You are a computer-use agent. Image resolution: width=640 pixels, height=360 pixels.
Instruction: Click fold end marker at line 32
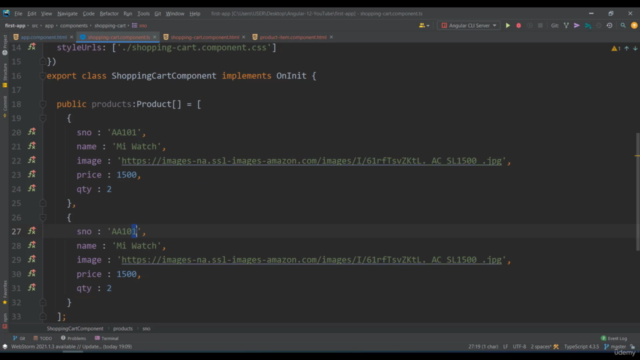42,302
